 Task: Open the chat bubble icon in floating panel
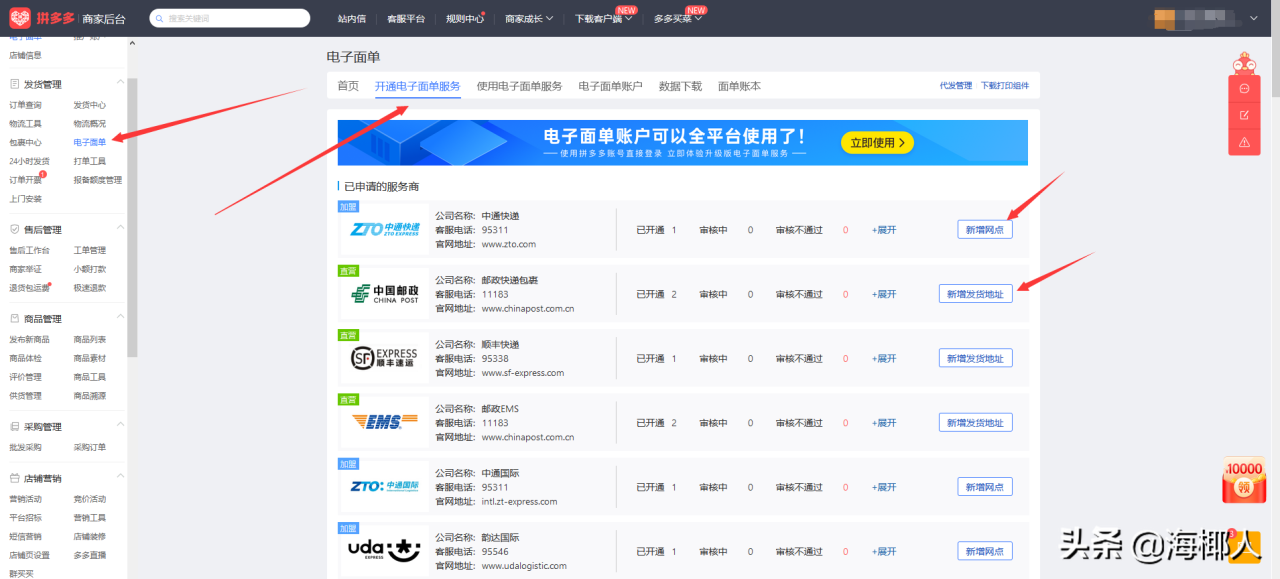point(1244,88)
